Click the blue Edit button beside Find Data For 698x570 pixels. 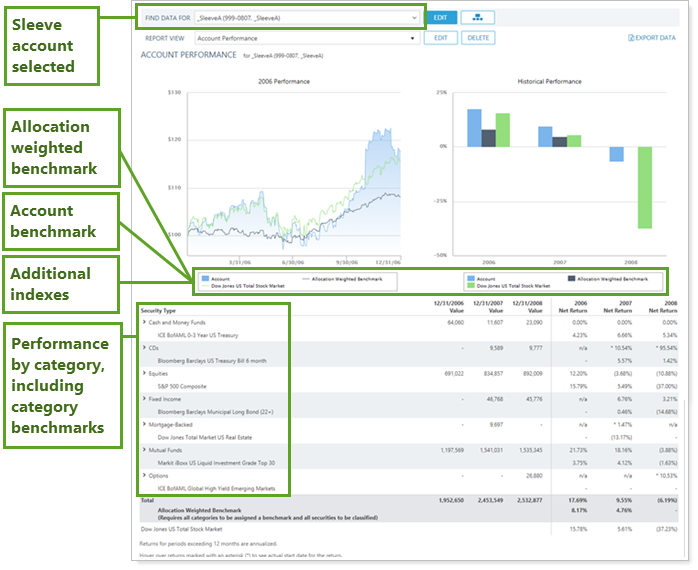pyautogui.click(x=440, y=17)
